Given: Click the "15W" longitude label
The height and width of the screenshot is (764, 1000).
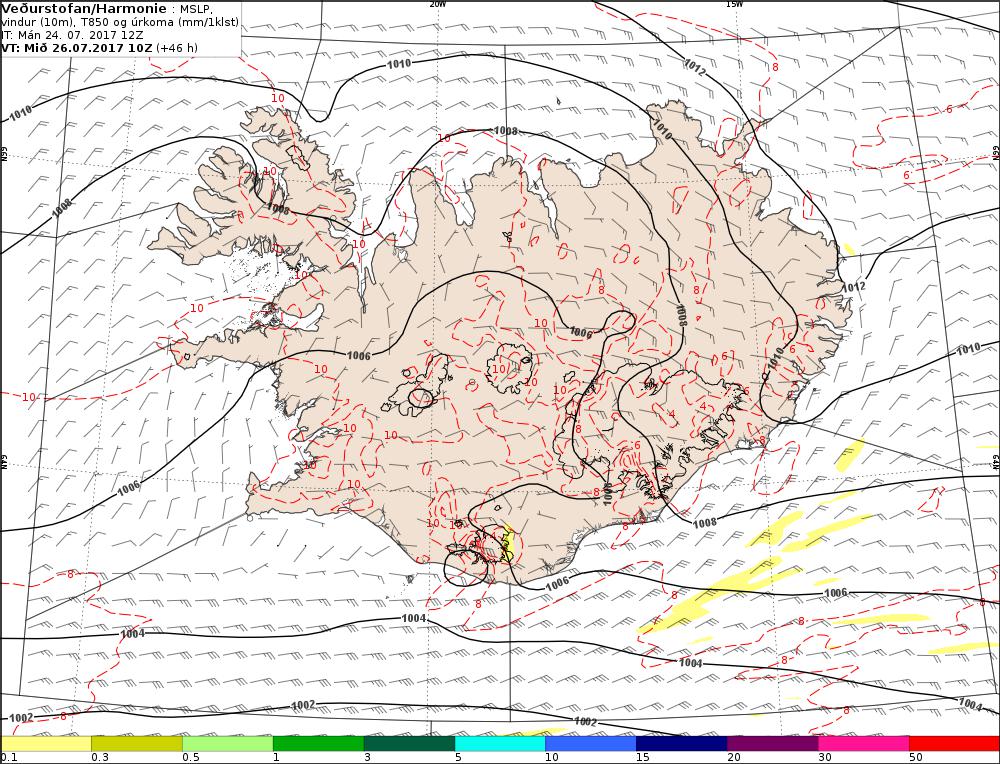Looking at the screenshot, I should tap(734, 4).
